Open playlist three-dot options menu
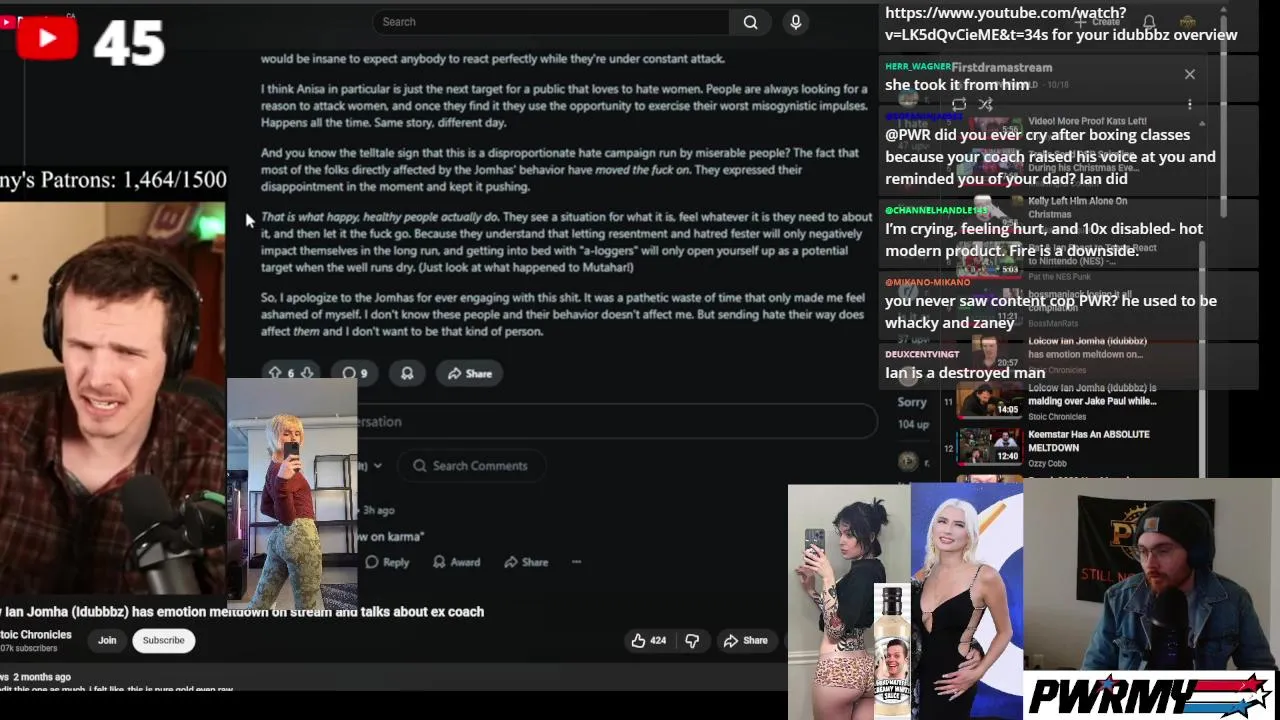 click(1189, 104)
